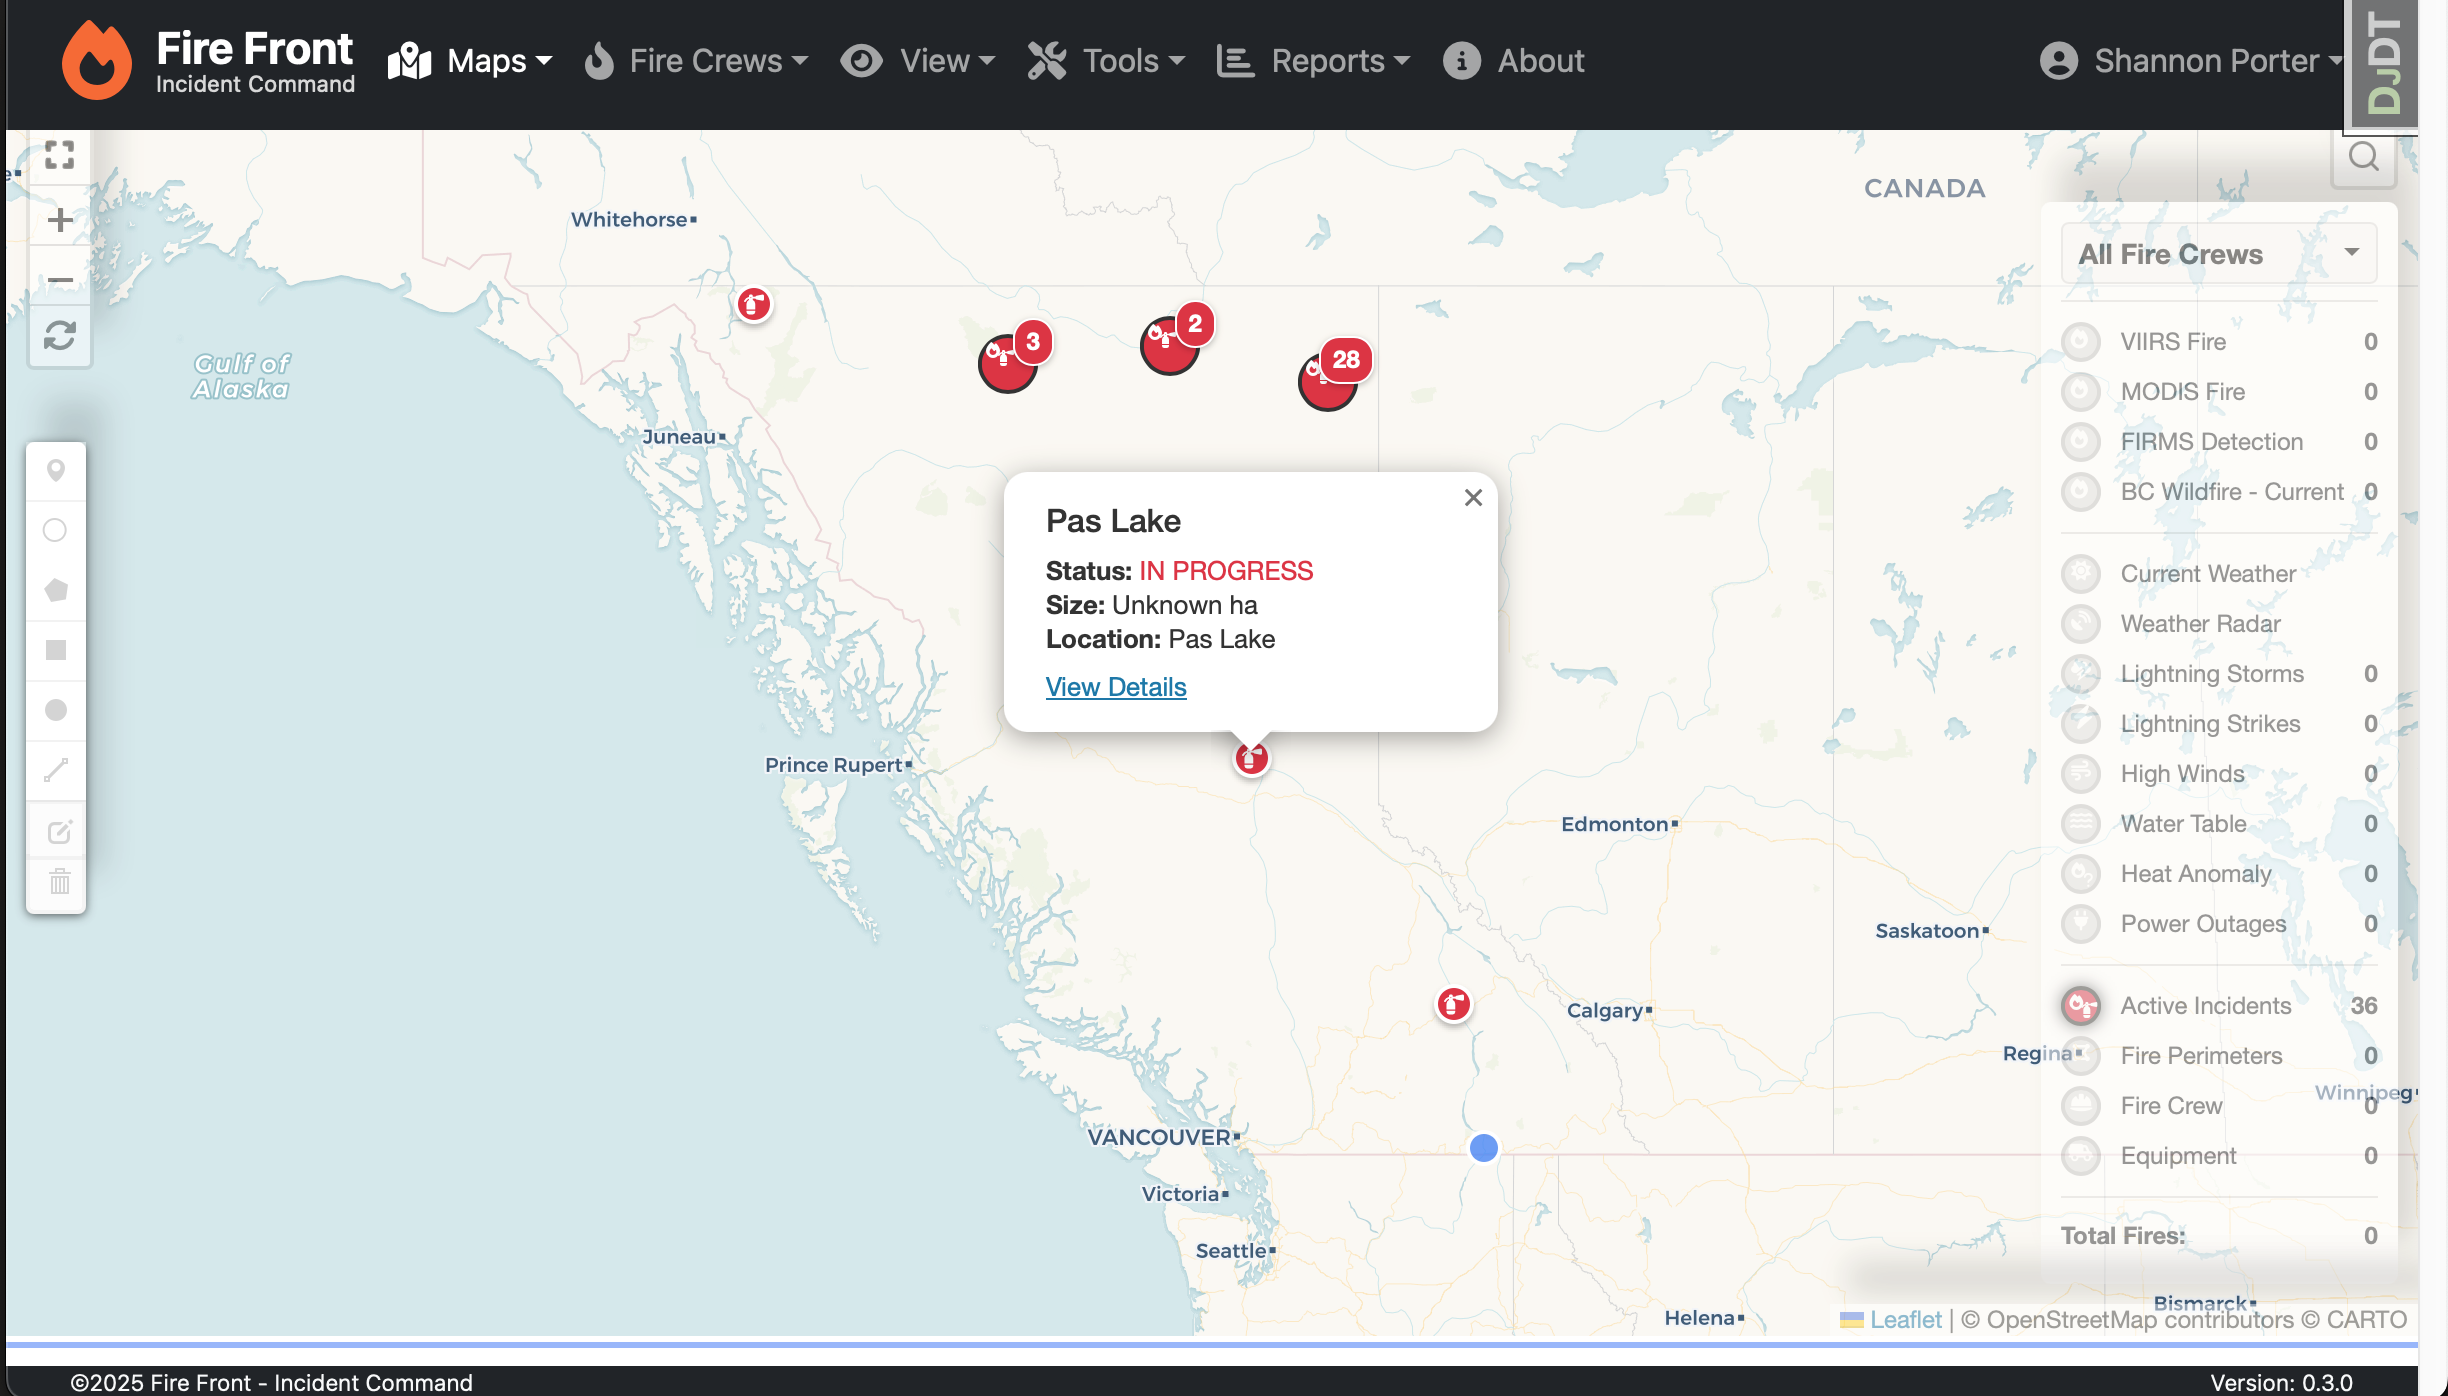Open the Reports menu

pyautogui.click(x=1314, y=61)
